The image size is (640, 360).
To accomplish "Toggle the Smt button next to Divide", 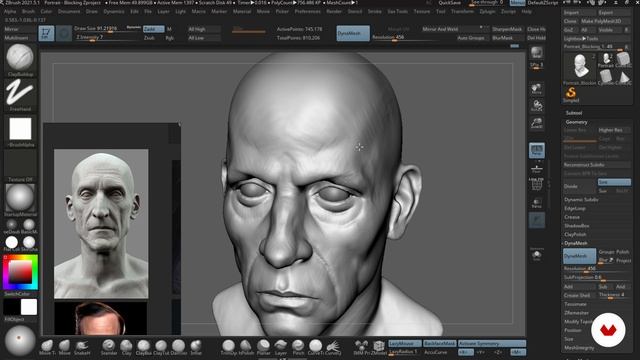I will pyautogui.click(x=614, y=182).
